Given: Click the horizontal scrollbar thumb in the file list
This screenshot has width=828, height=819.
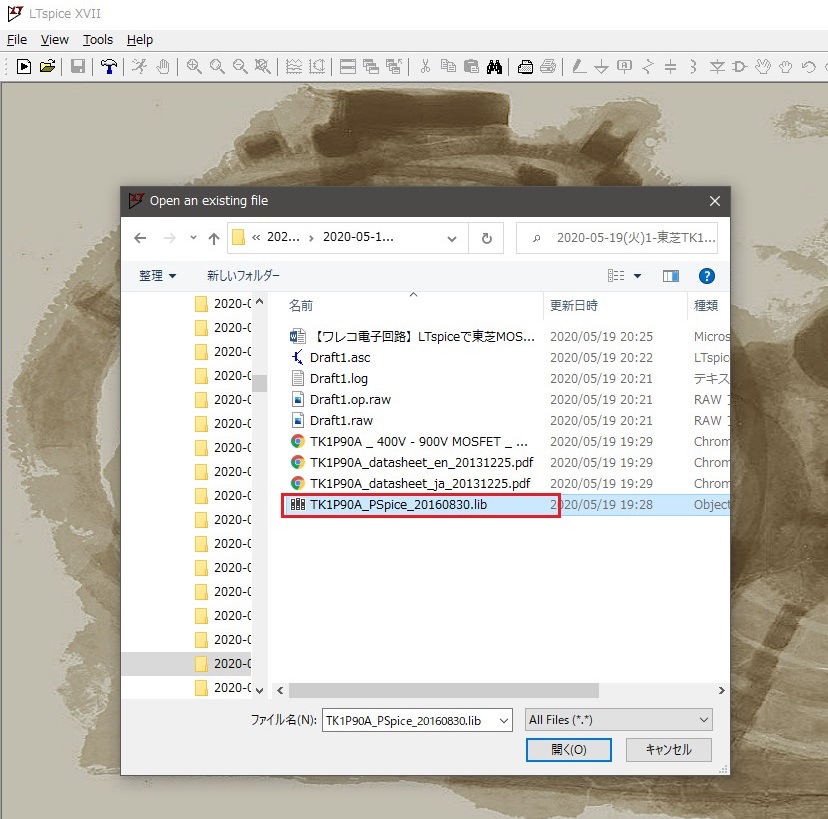Looking at the screenshot, I should tap(444, 690).
